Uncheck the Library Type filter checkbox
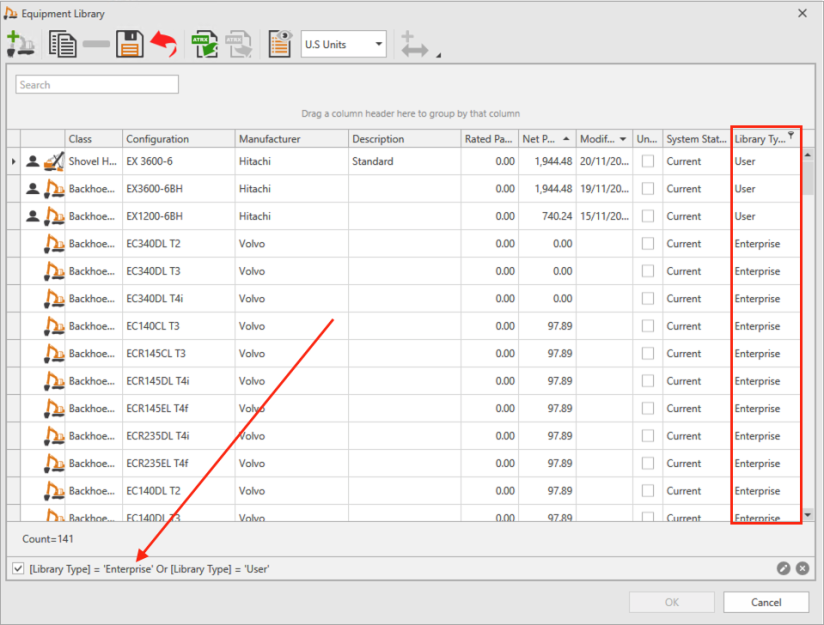Screen dimensions: 824x625 point(18,568)
